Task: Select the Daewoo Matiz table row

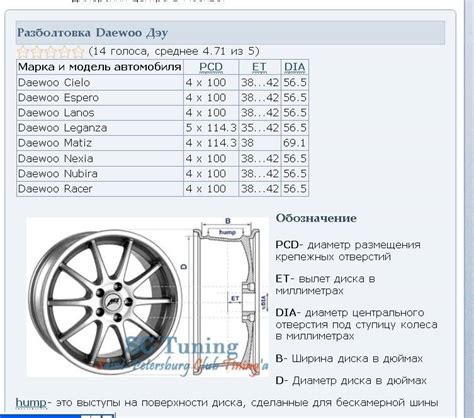Action: (x=163, y=143)
